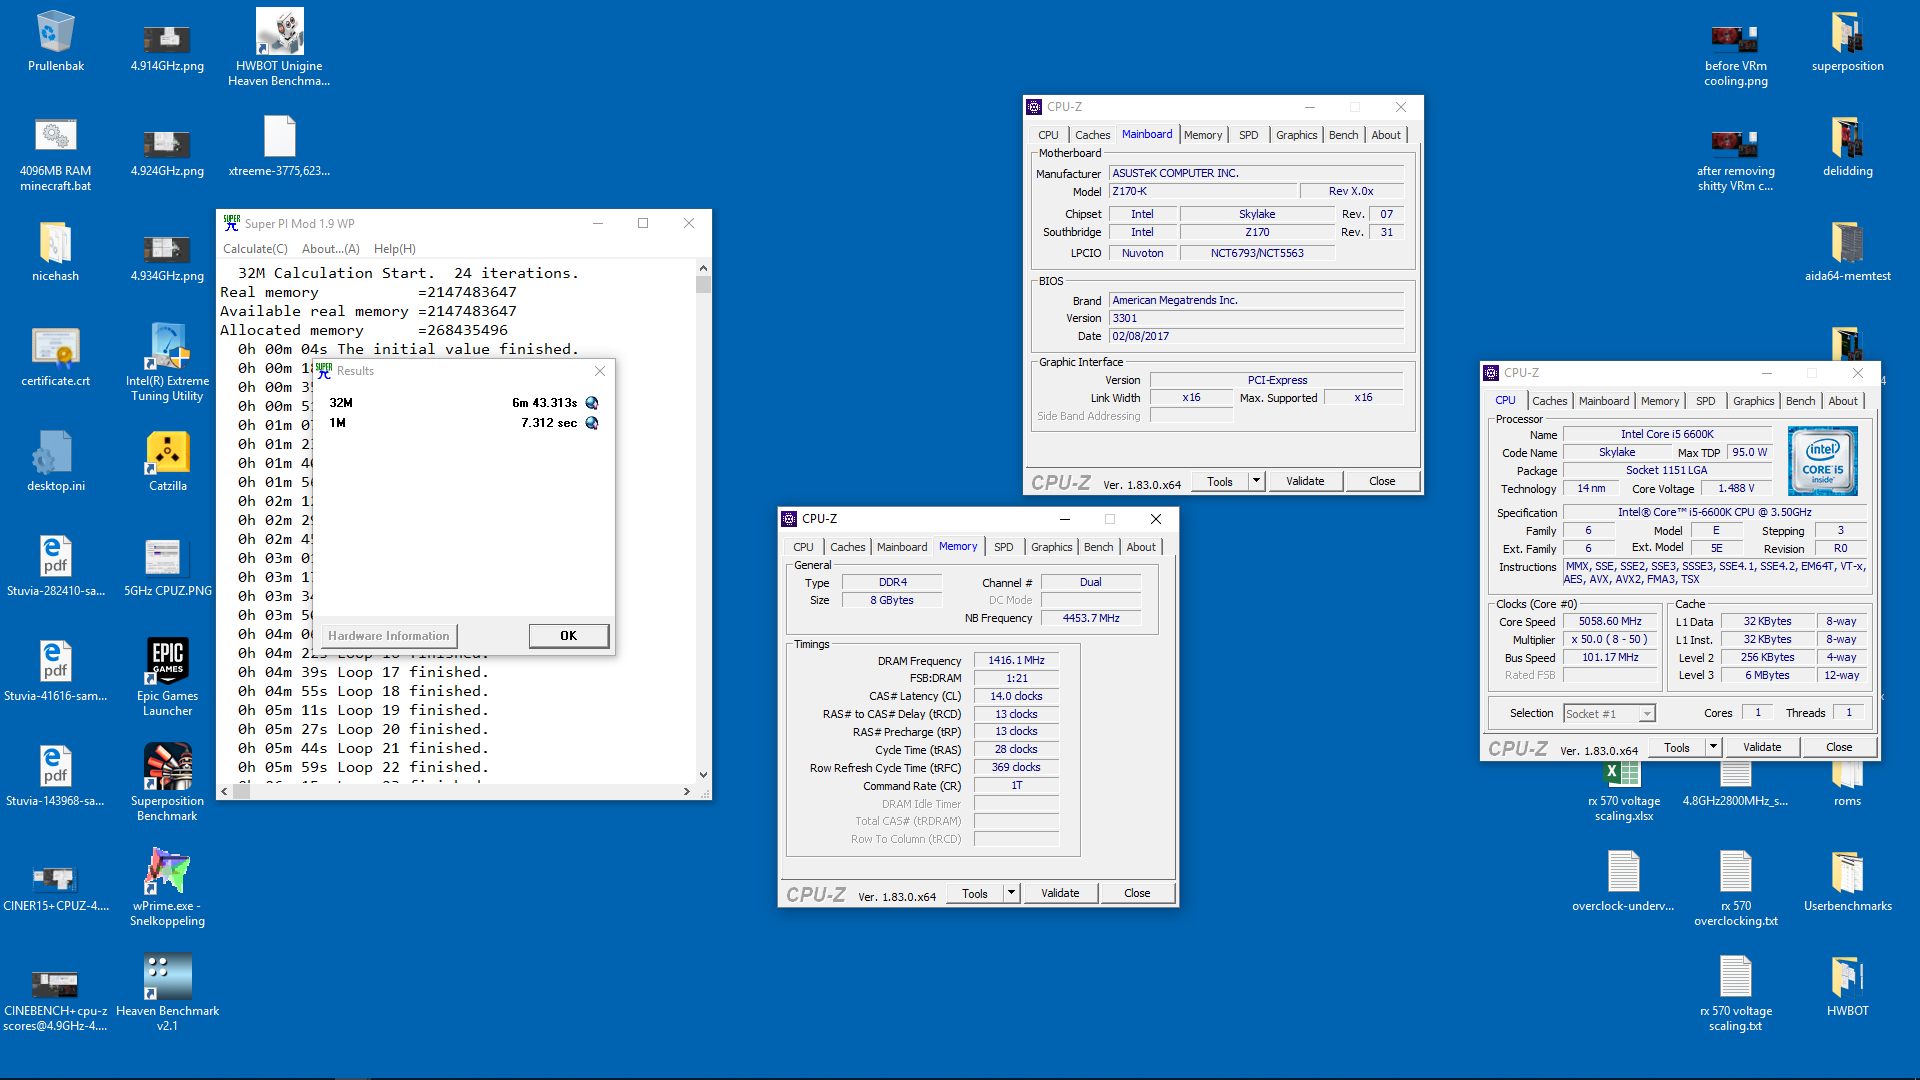Click Super PI vertical scrollbar down arrow
The height and width of the screenshot is (1080, 1920).
tap(703, 775)
